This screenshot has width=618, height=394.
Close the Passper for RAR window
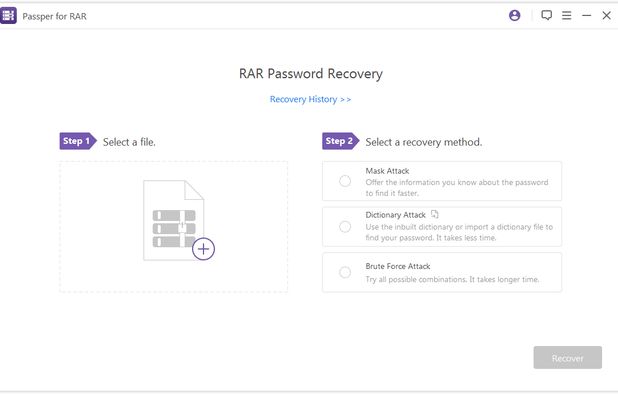tap(607, 15)
